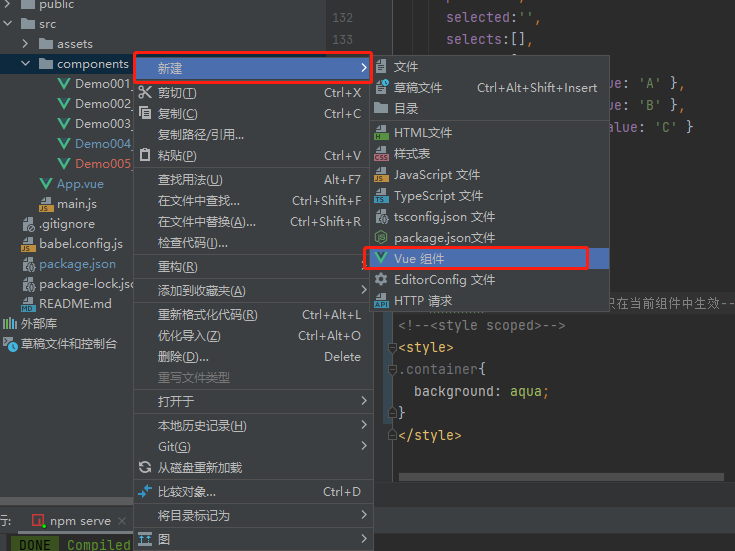Viewport: 735px width, 551px height.
Task: Click the TS icon beside TypeScript 文件
Action: (x=381, y=196)
